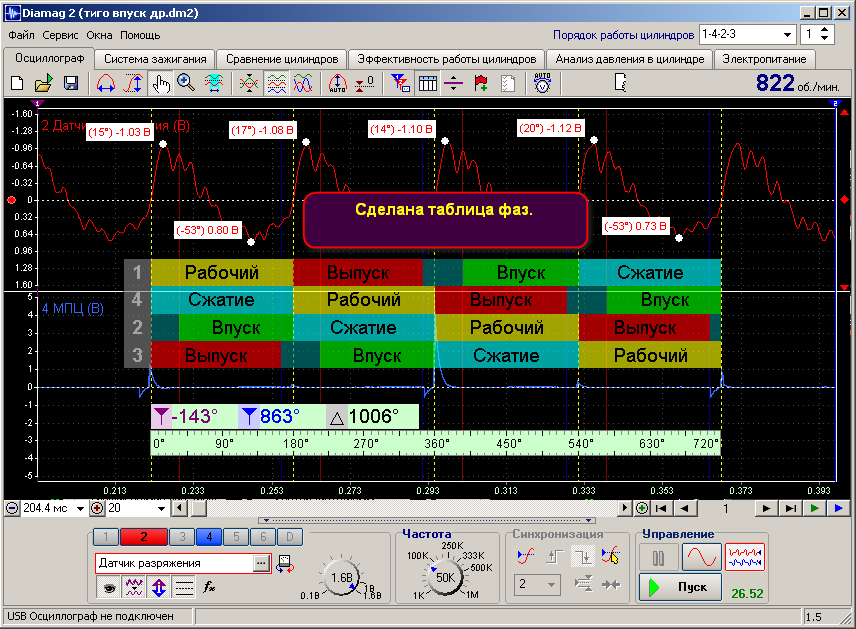Click the overlapping waveform compress icon
The height and width of the screenshot is (629, 856).
[248, 84]
